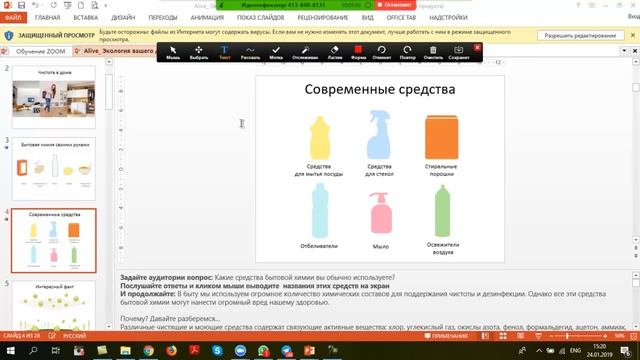This screenshot has width=640, height=360.
Task: Click the zoom slider in status bar
Action: (x=578, y=336)
